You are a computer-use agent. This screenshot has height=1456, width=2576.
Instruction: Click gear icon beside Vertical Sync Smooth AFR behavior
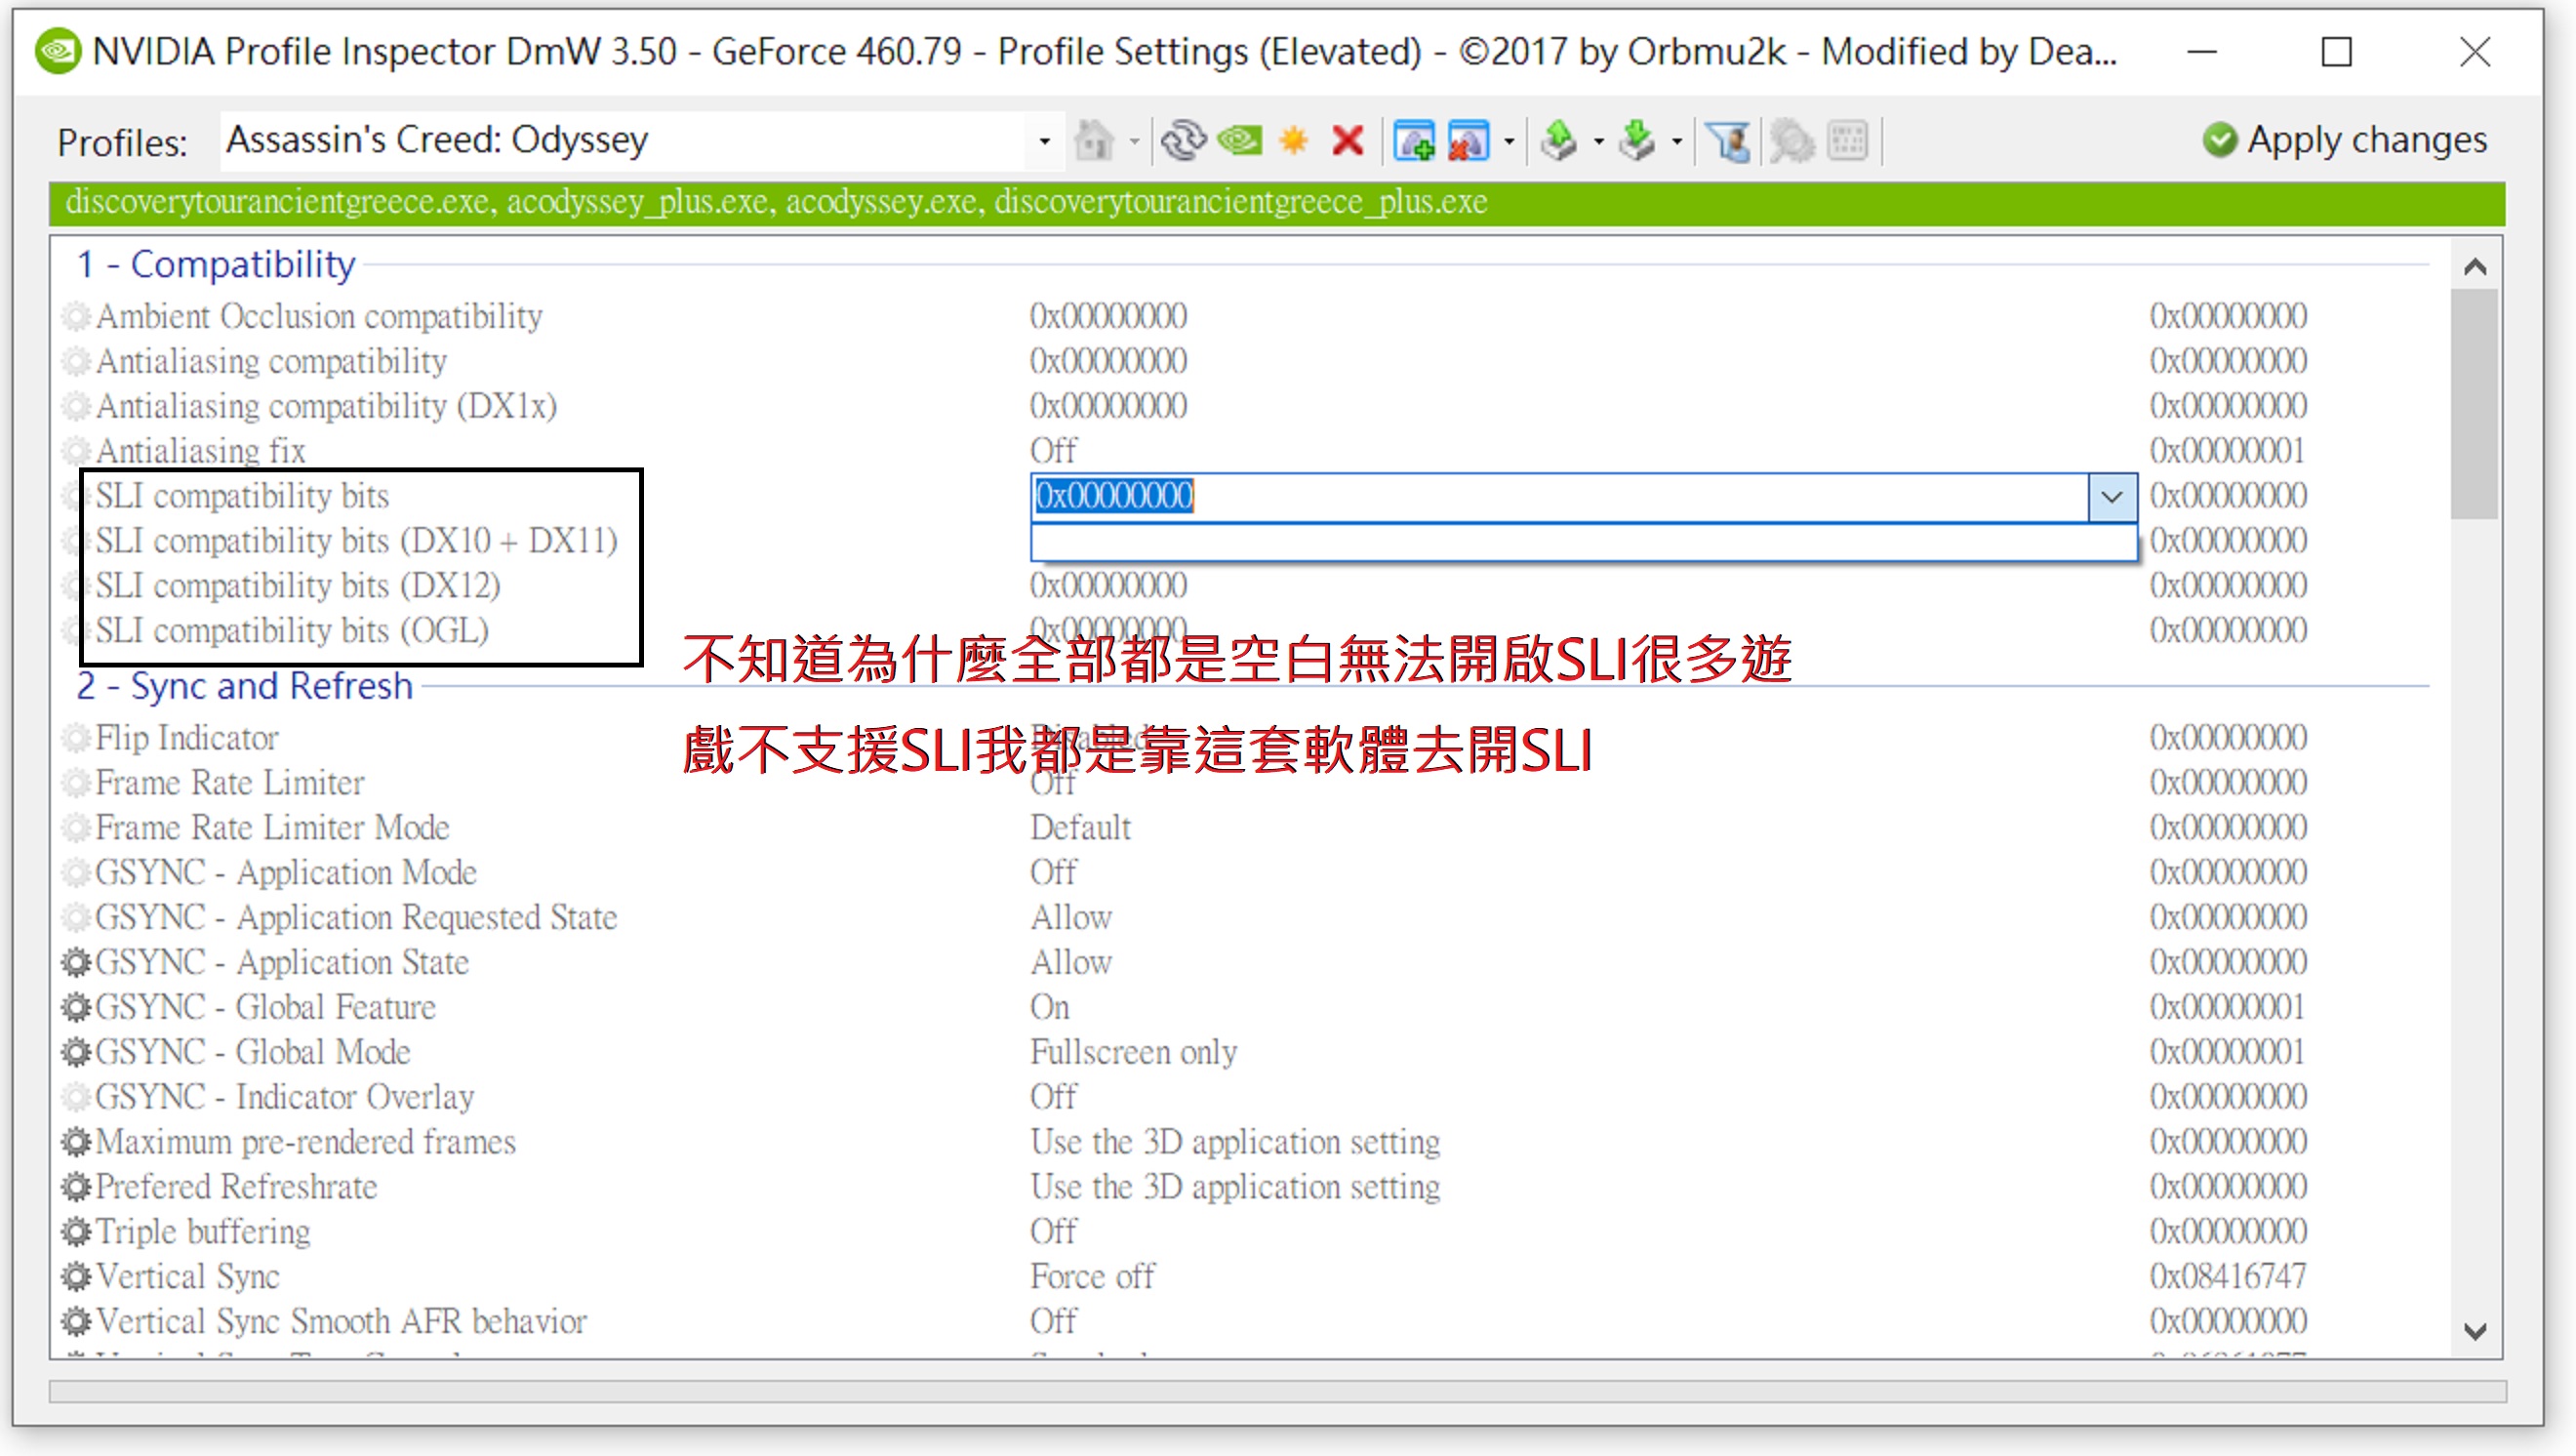pos(76,1322)
